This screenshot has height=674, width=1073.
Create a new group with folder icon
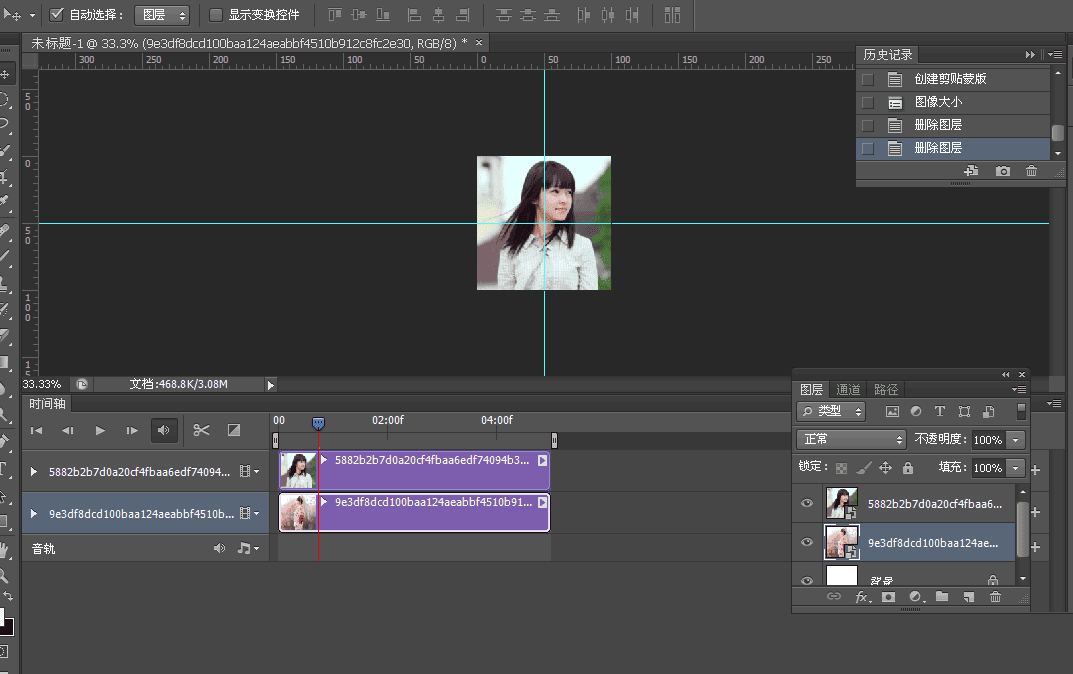(942, 597)
